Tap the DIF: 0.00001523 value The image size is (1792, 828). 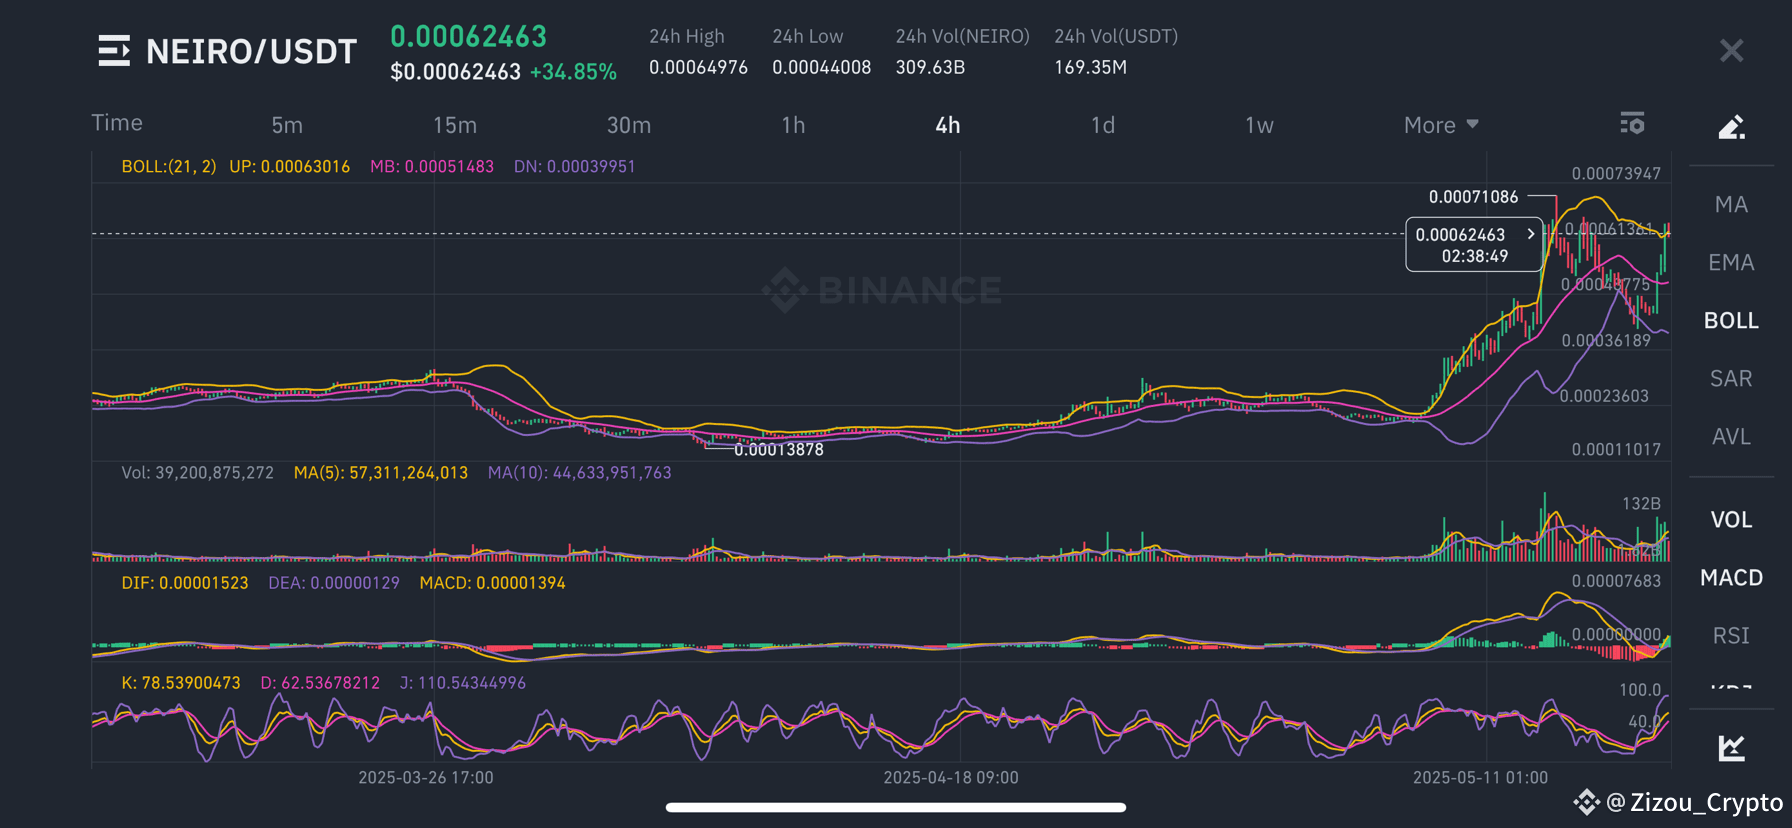point(184,582)
